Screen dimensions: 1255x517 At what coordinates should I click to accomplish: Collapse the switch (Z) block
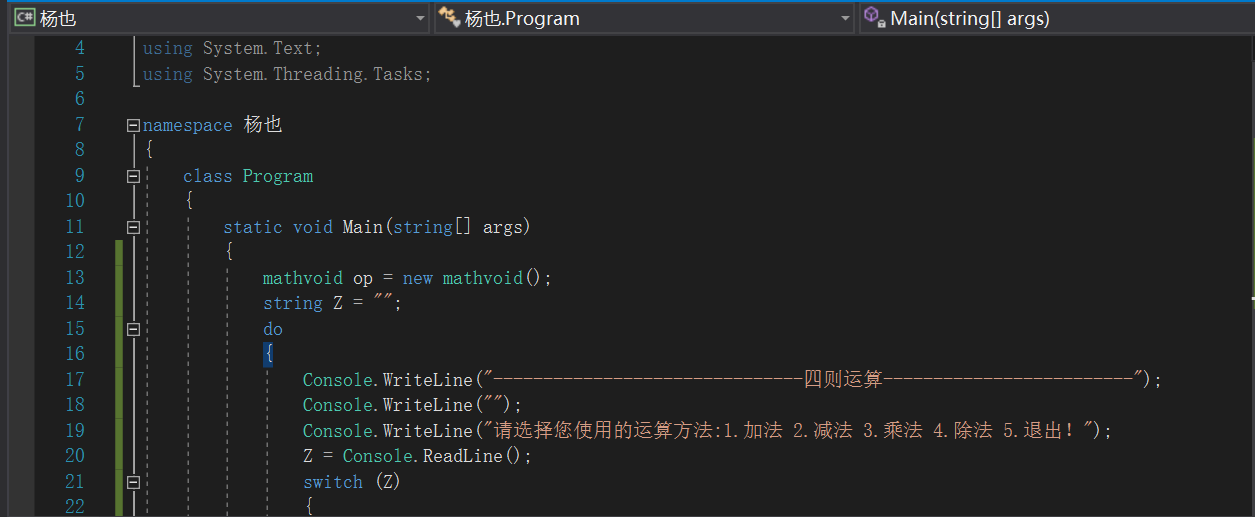click(133, 482)
